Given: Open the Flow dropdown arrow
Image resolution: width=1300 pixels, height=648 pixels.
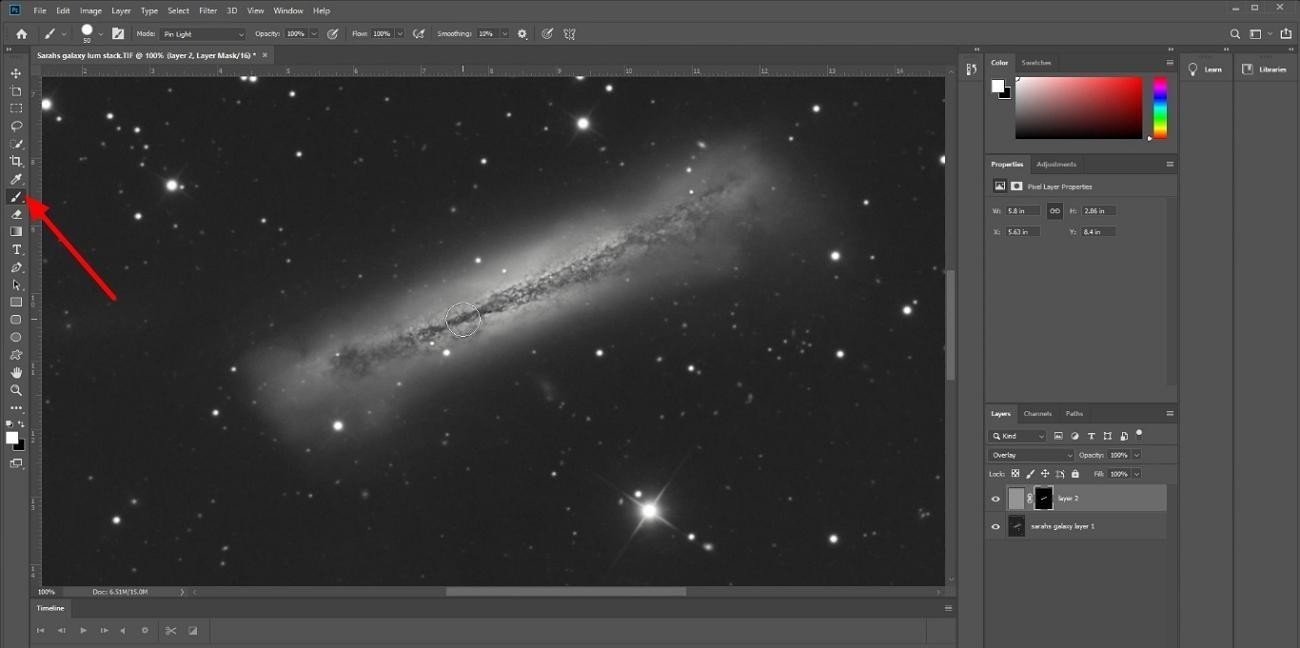Looking at the screenshot, I should coord(400,34).
